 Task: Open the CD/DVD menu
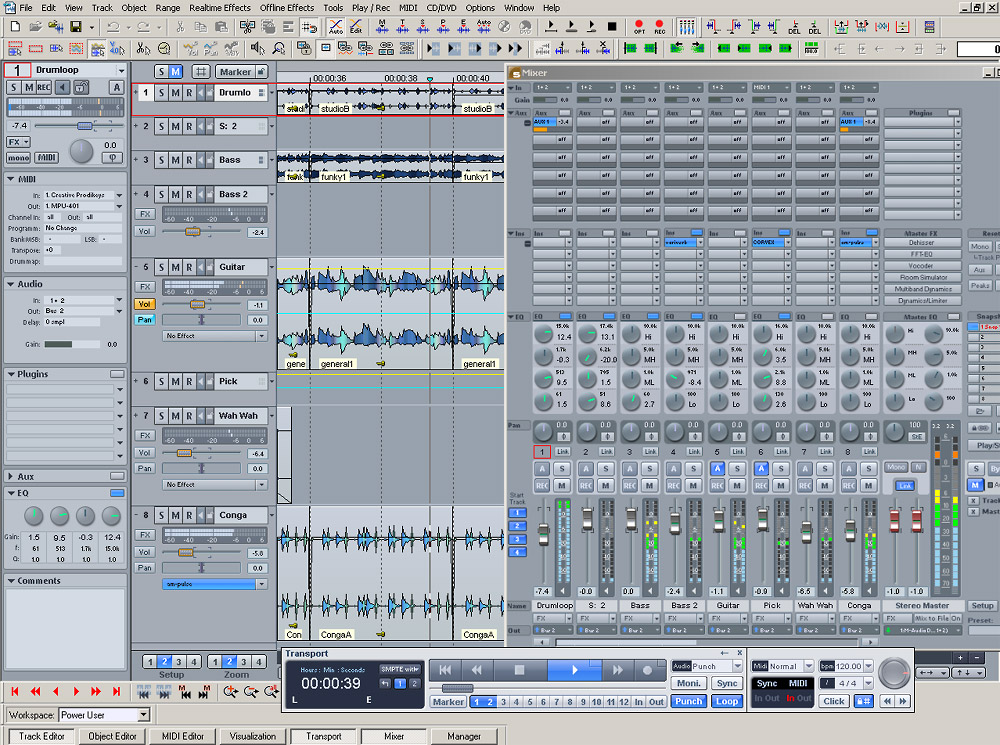pyautogui.click(x=441, y=8)
